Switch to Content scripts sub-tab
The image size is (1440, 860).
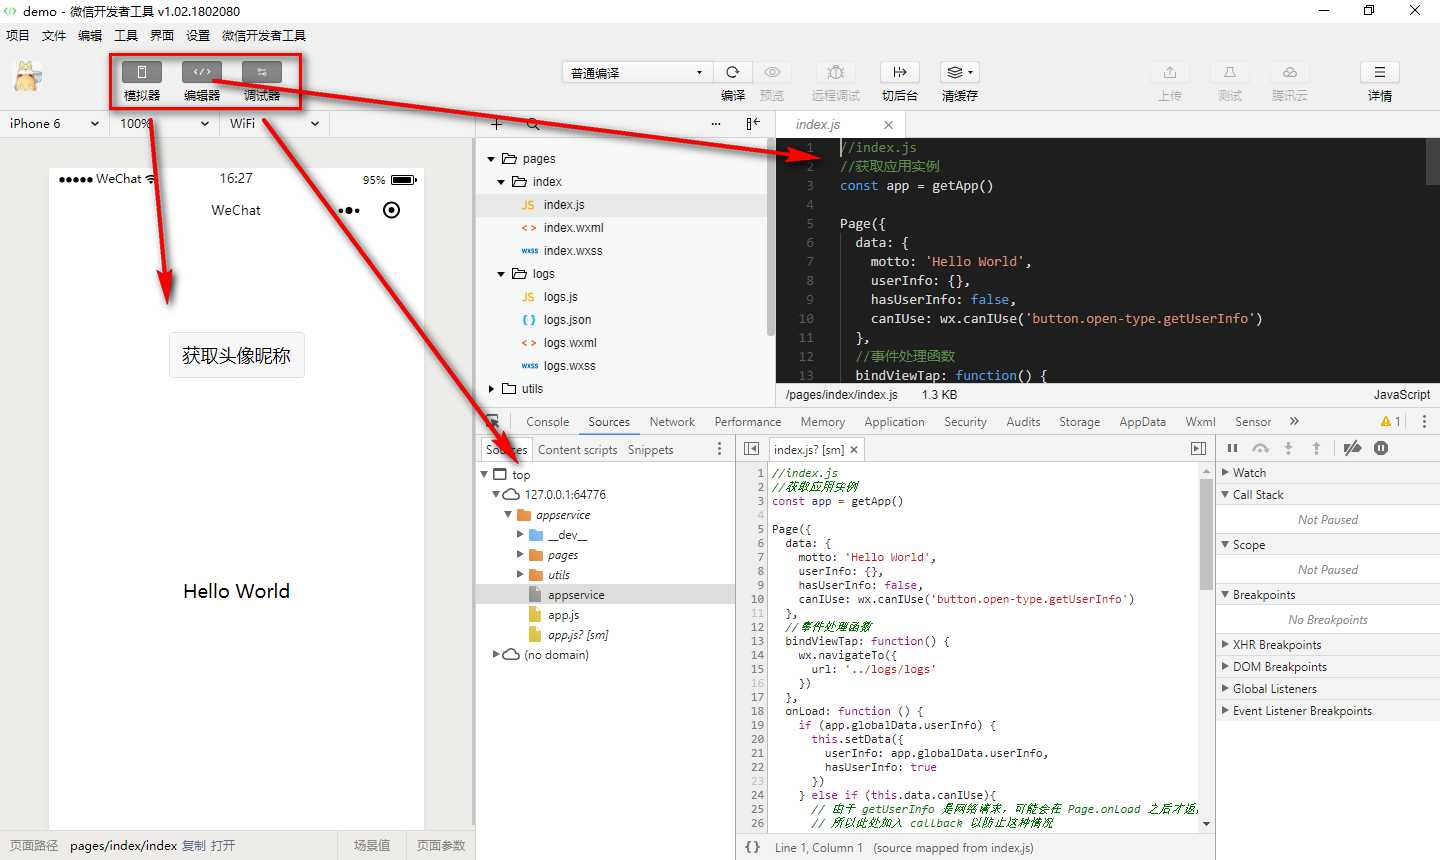(x=577, y=450)
